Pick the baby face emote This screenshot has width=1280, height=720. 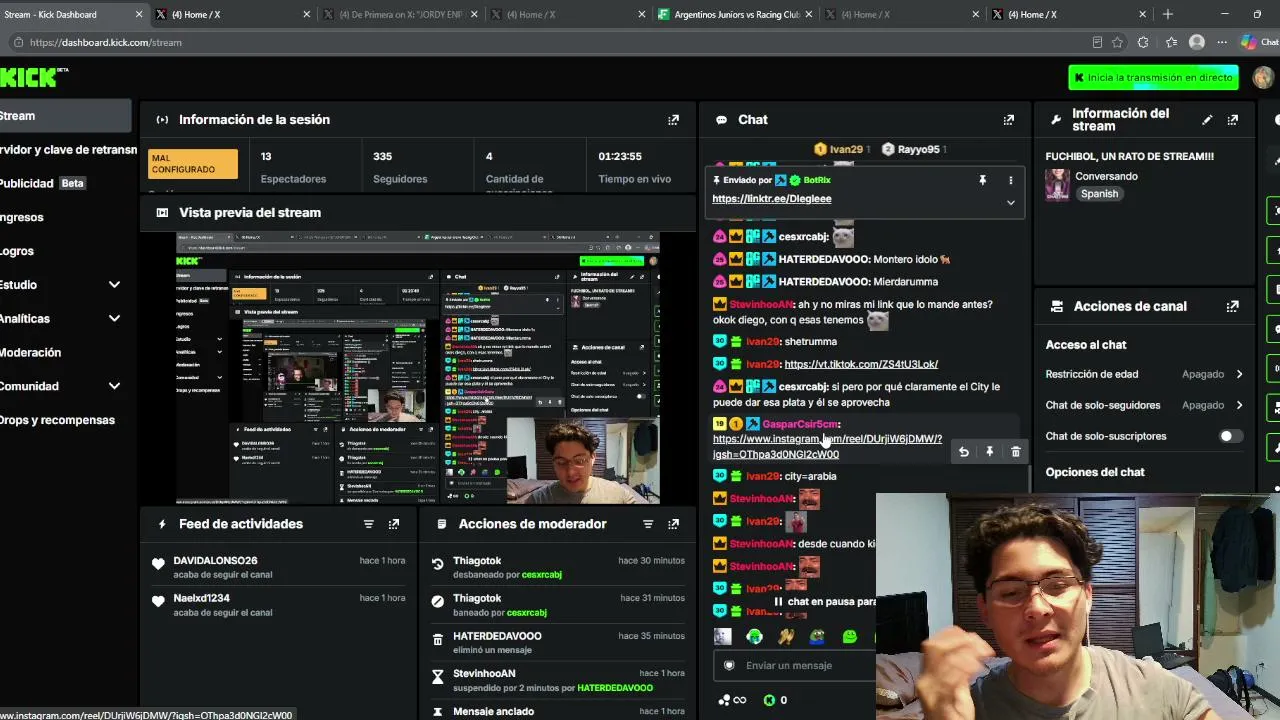723,636
